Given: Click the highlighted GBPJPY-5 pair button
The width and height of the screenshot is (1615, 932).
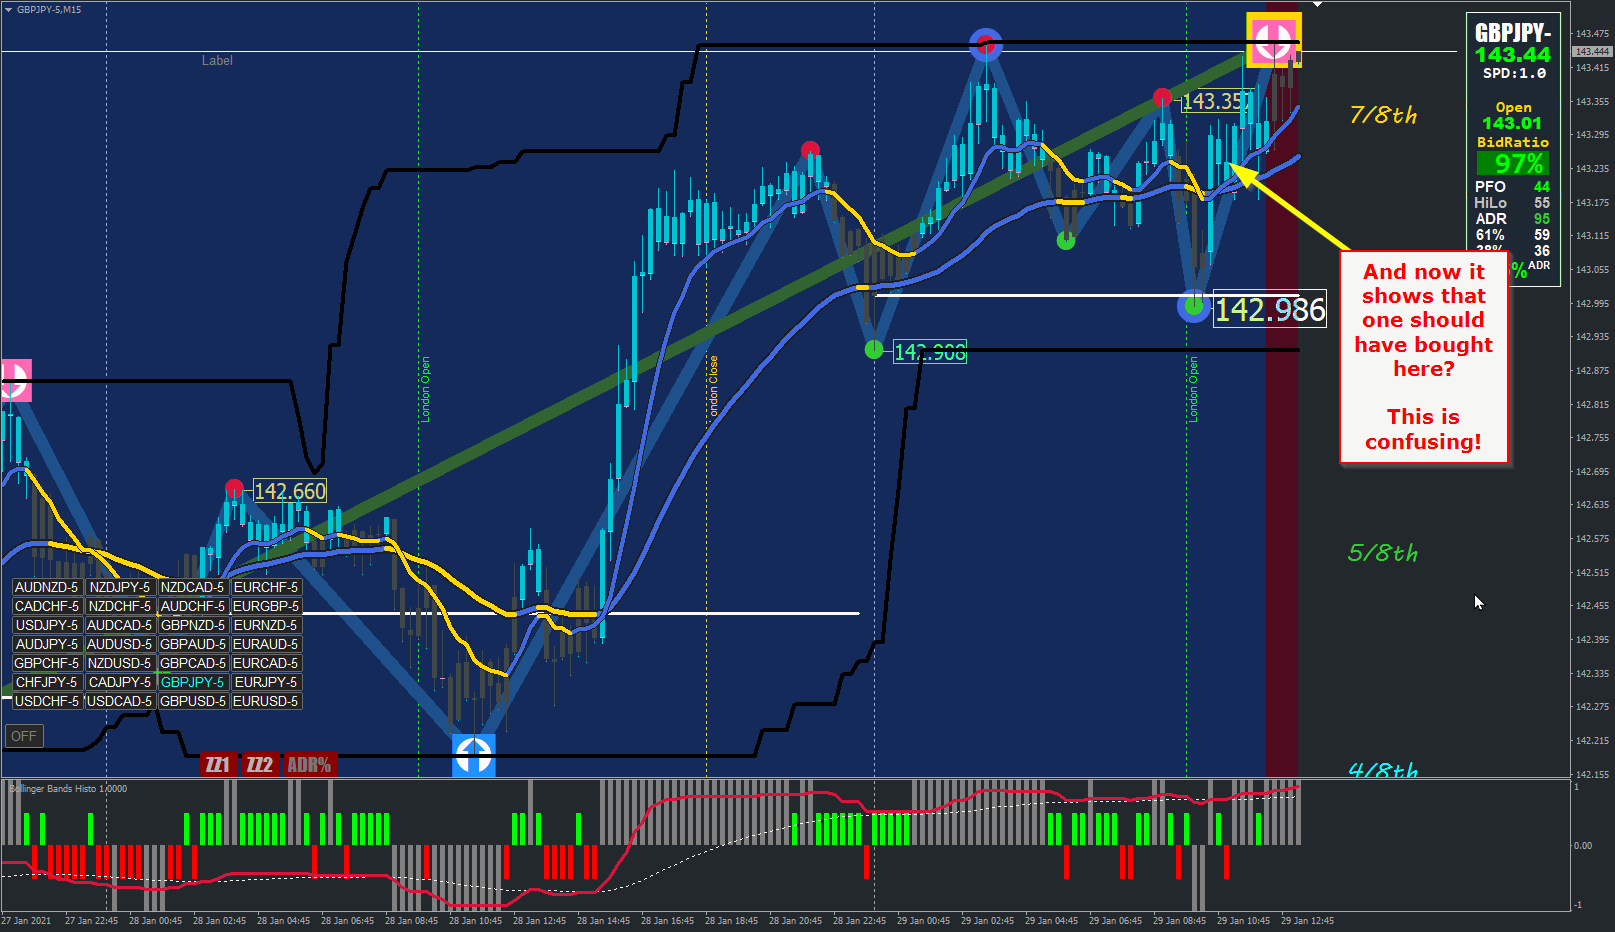Looking at the screenshot, I should click(193, 682).
